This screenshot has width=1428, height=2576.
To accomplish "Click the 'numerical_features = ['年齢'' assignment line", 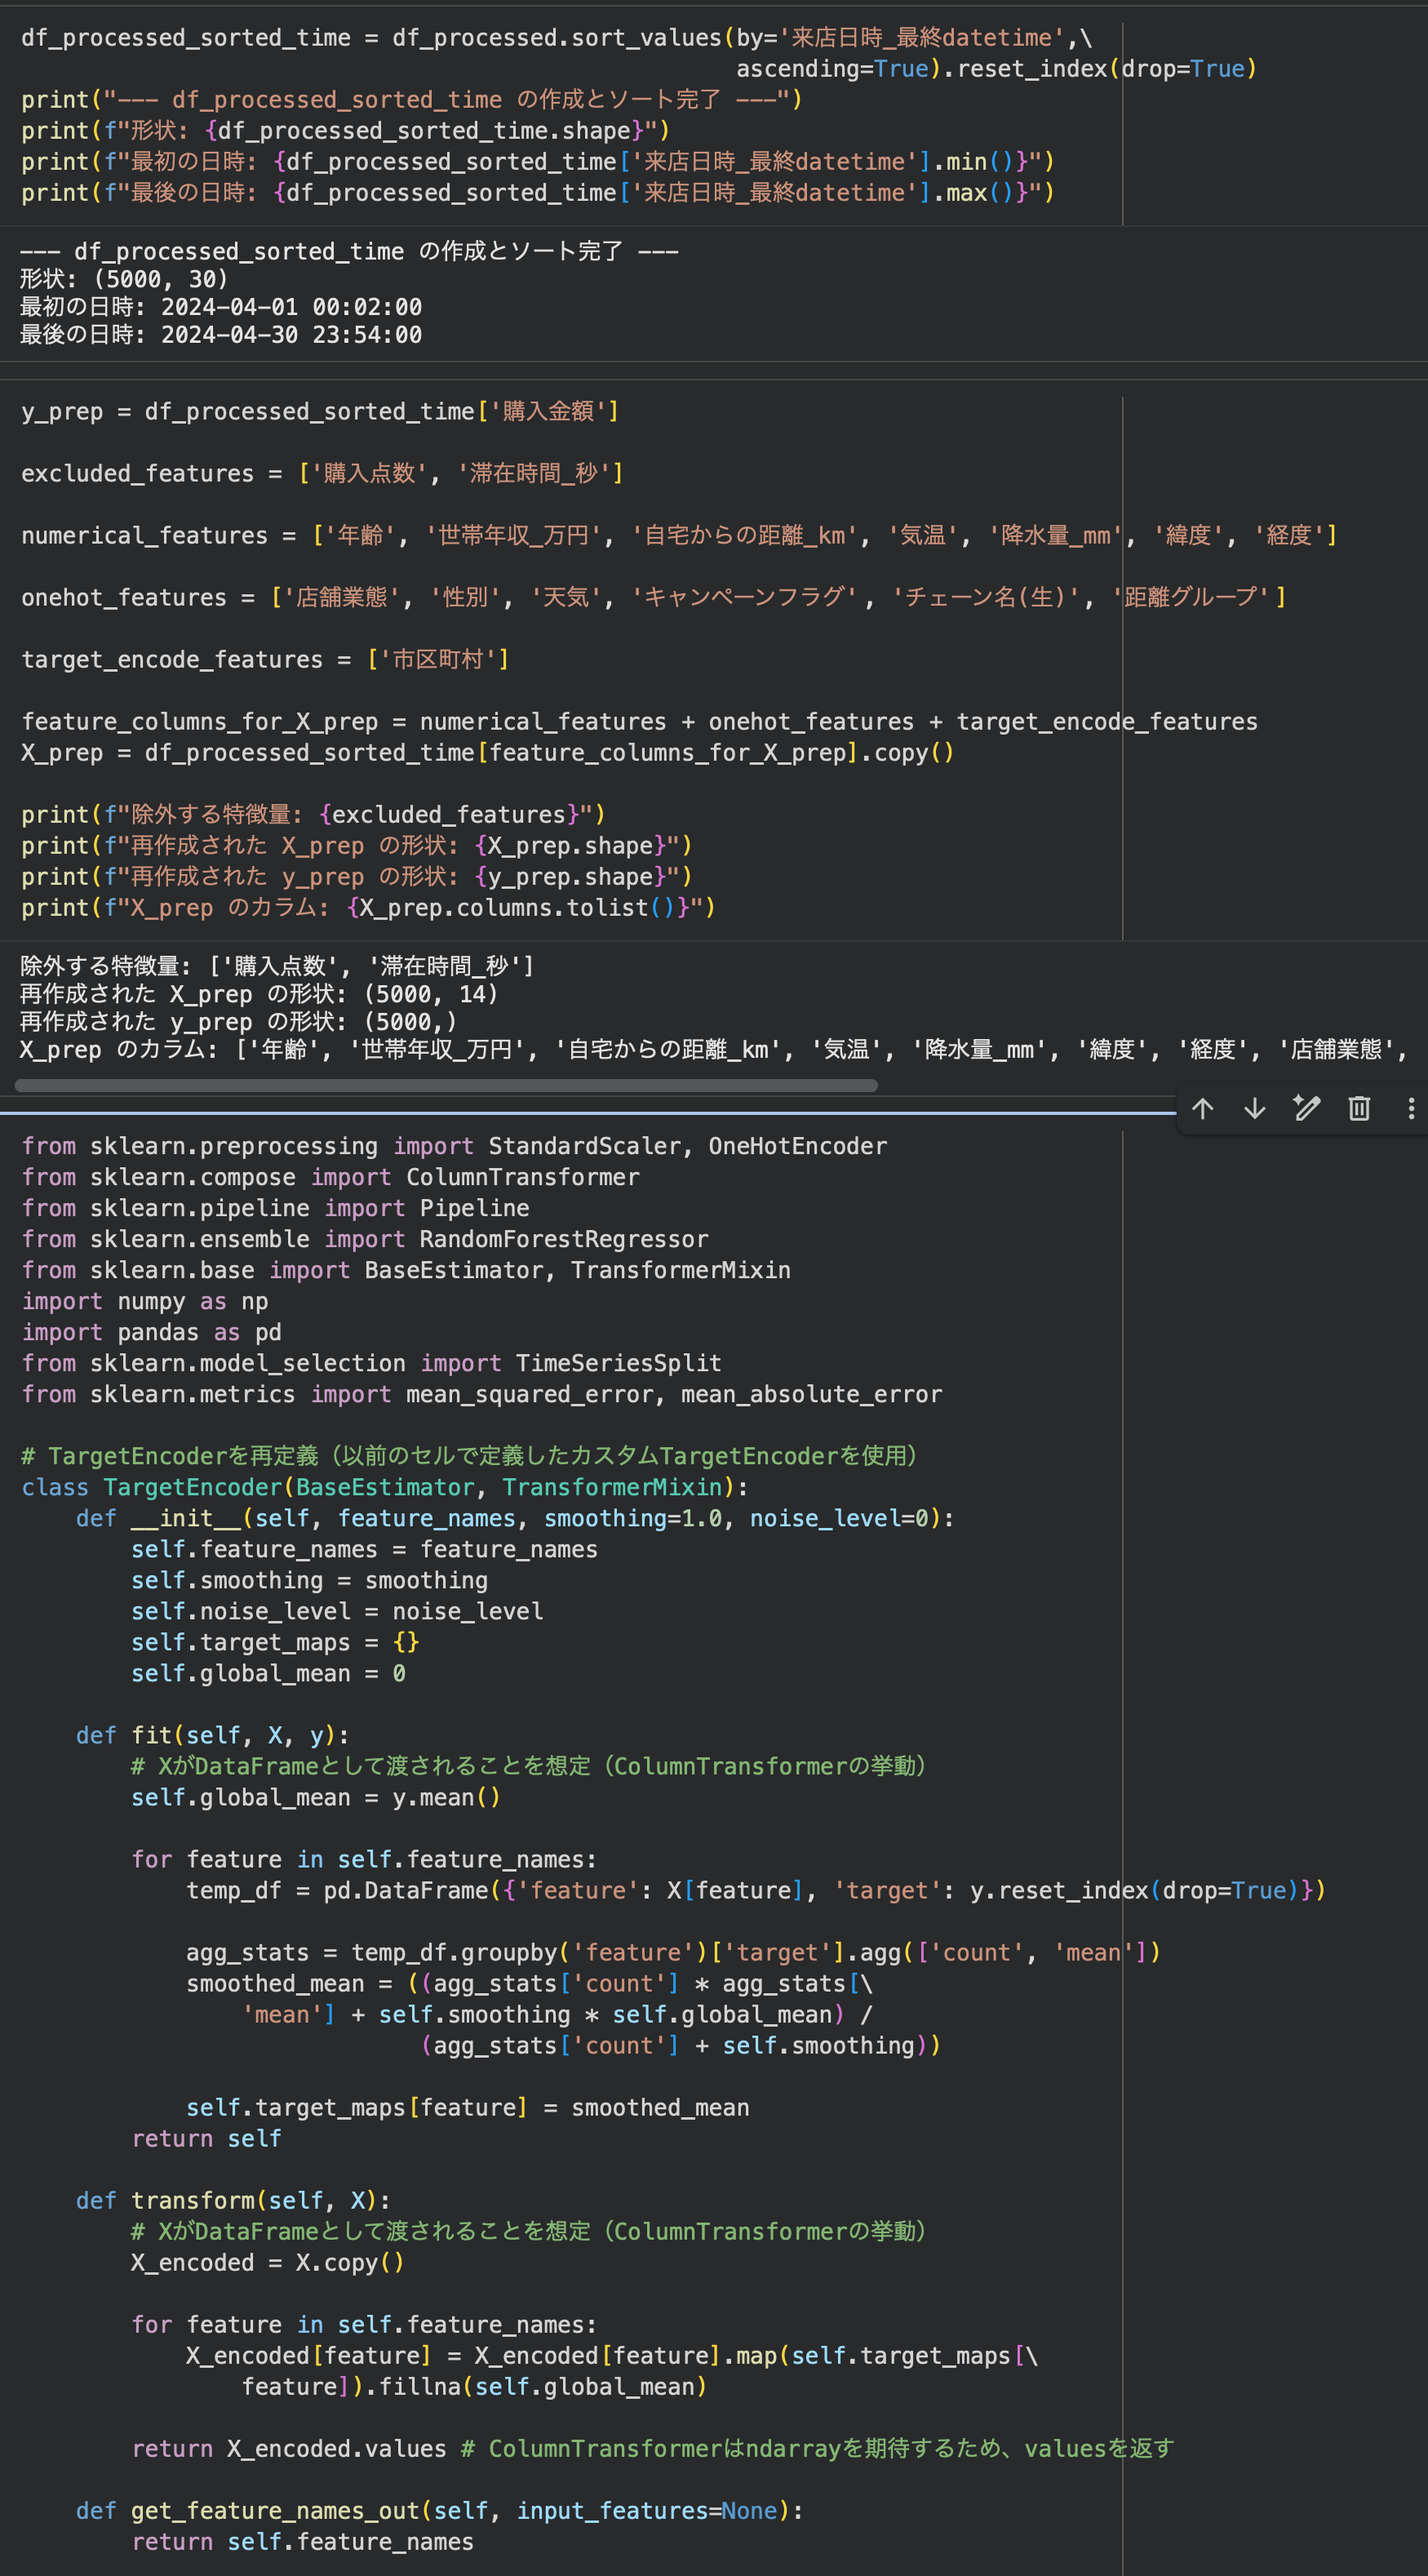I will [679, 535].
